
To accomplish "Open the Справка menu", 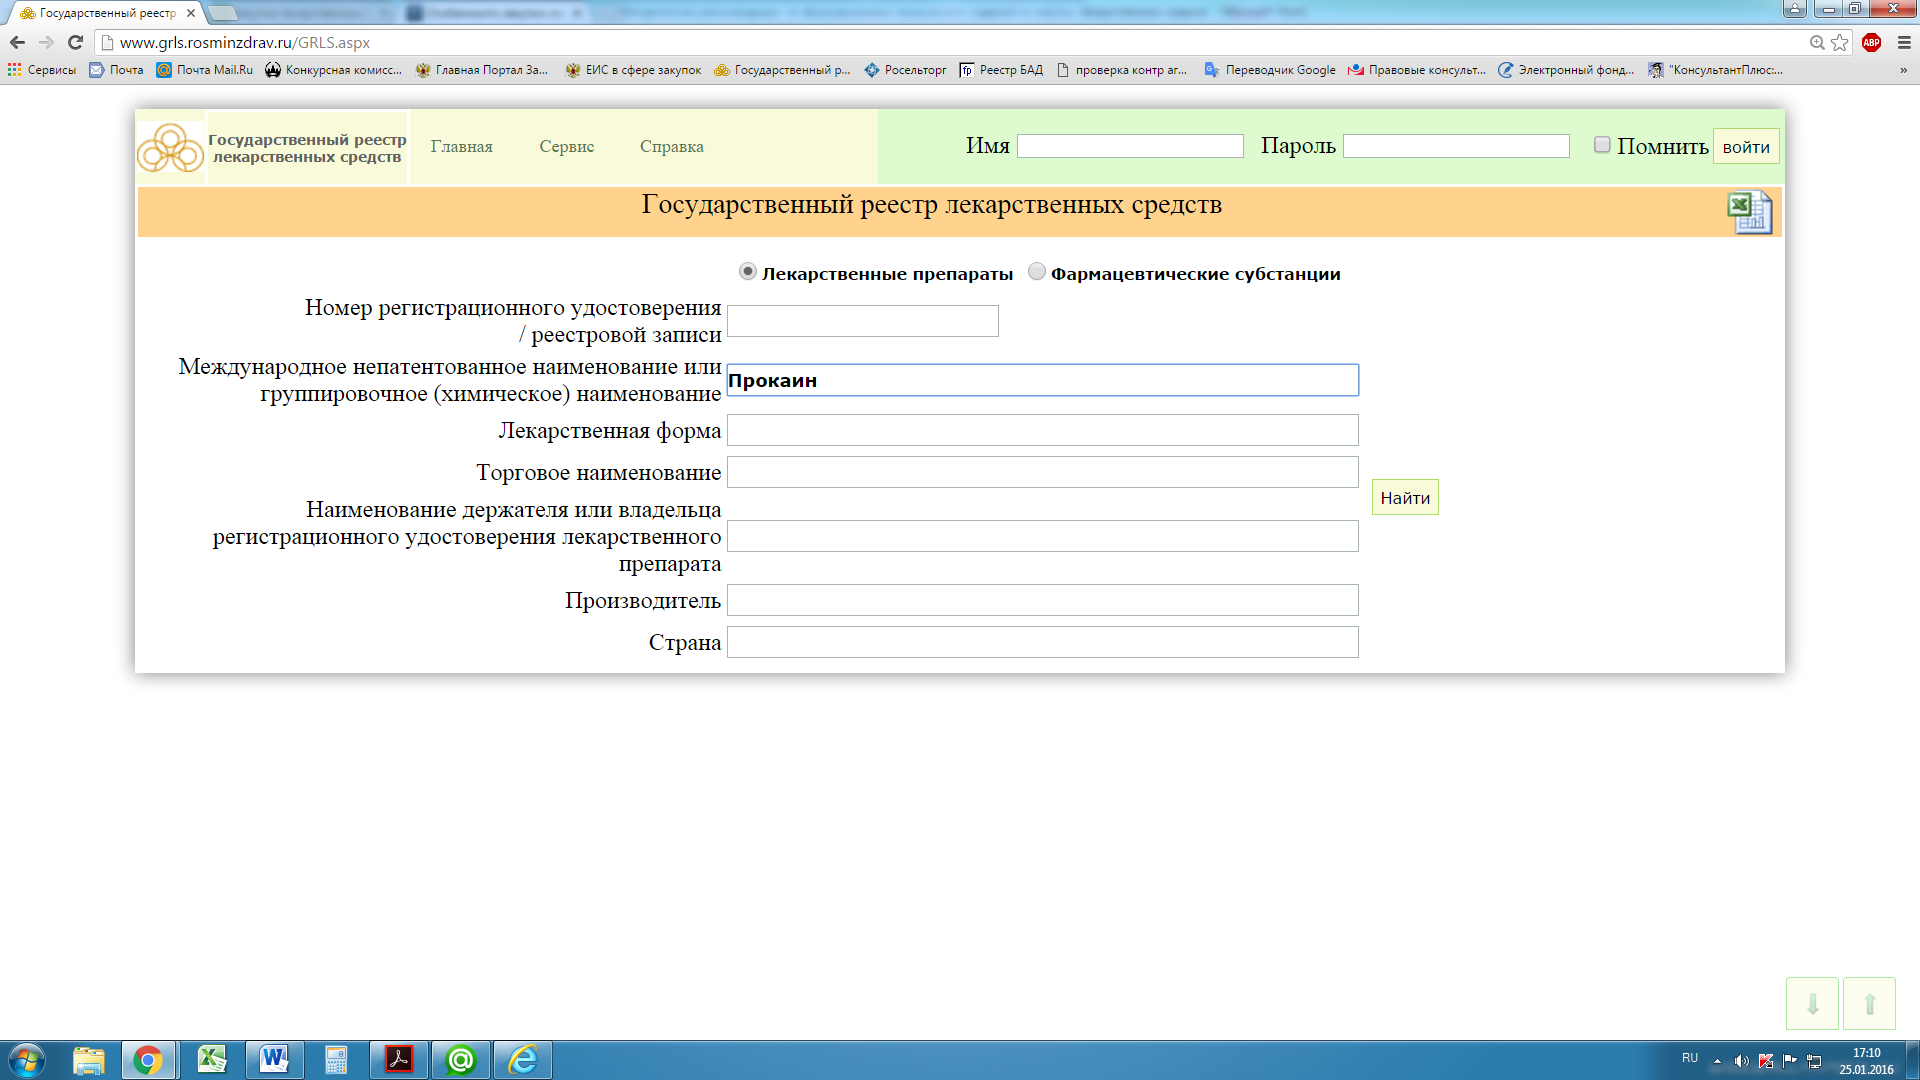I will coord(671,146).
